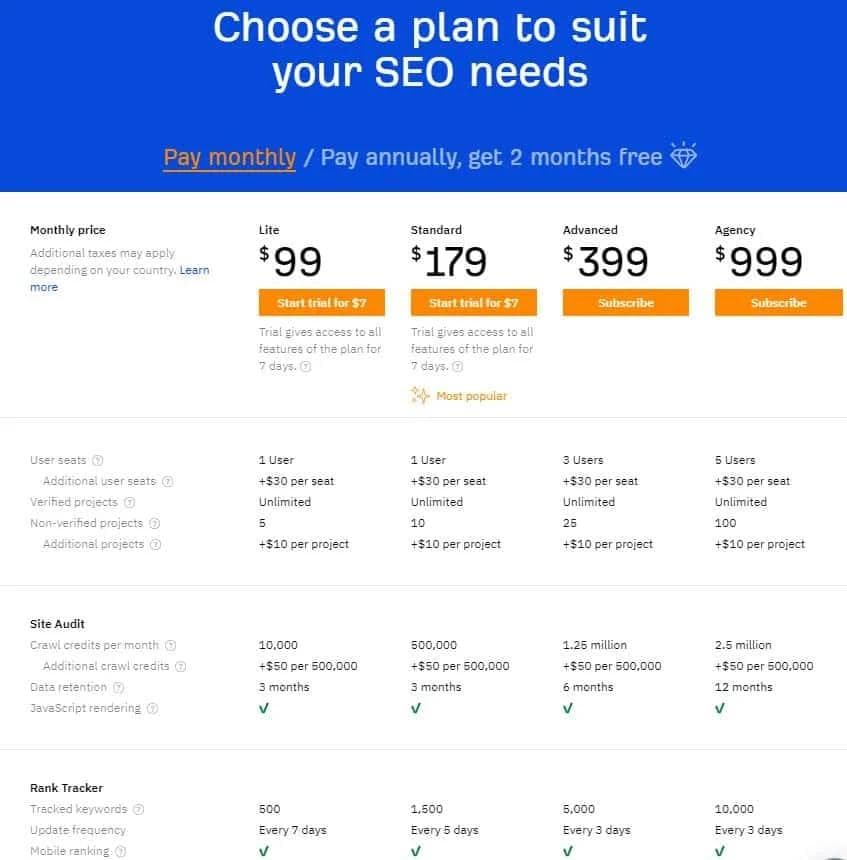The image size is (847, 860).
Task: Click help icon next to JavaScript rendering
Action: point(152,708)
